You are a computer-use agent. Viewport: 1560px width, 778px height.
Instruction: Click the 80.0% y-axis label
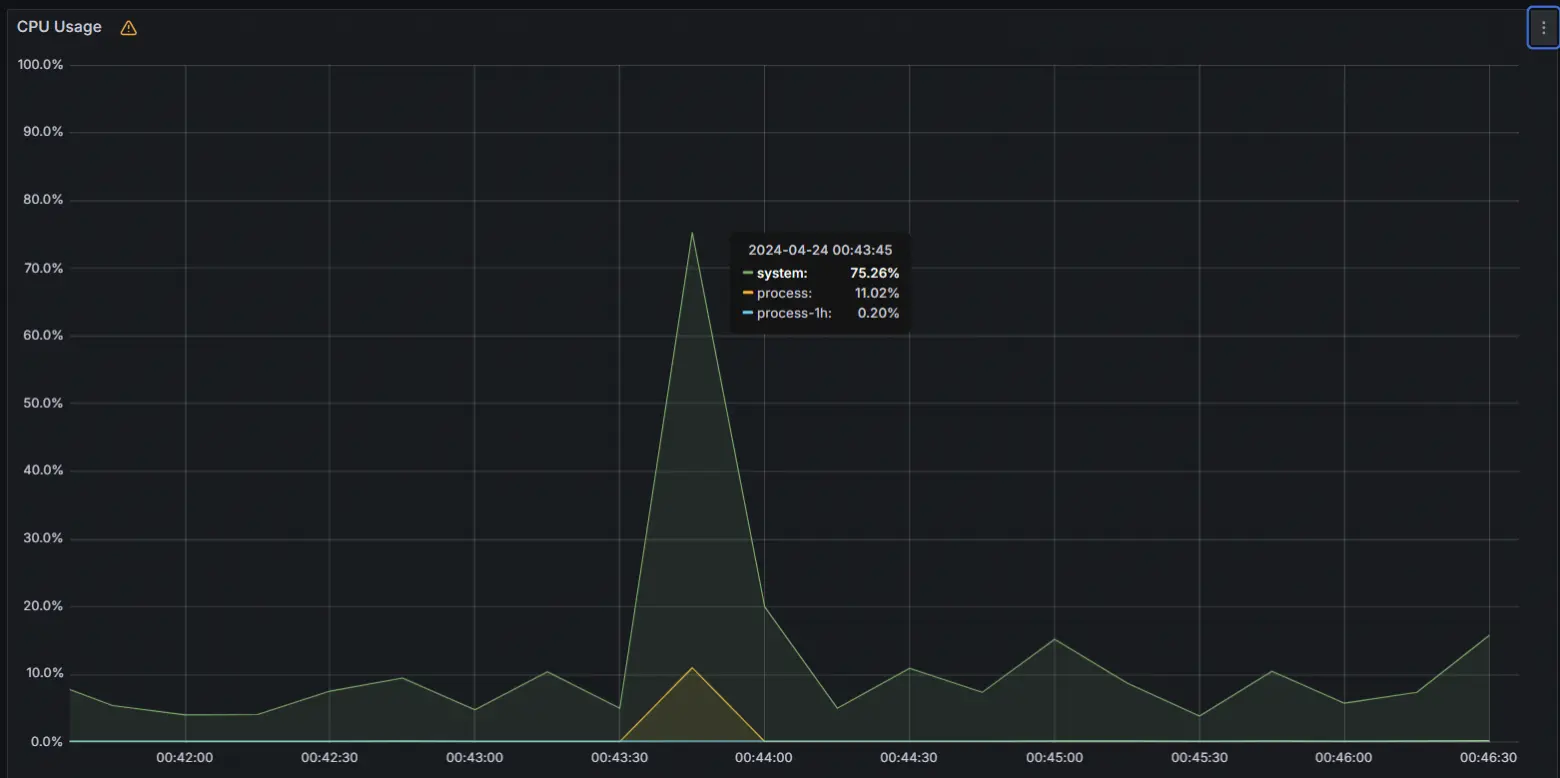pyautogui.click(x=43, y=200)
